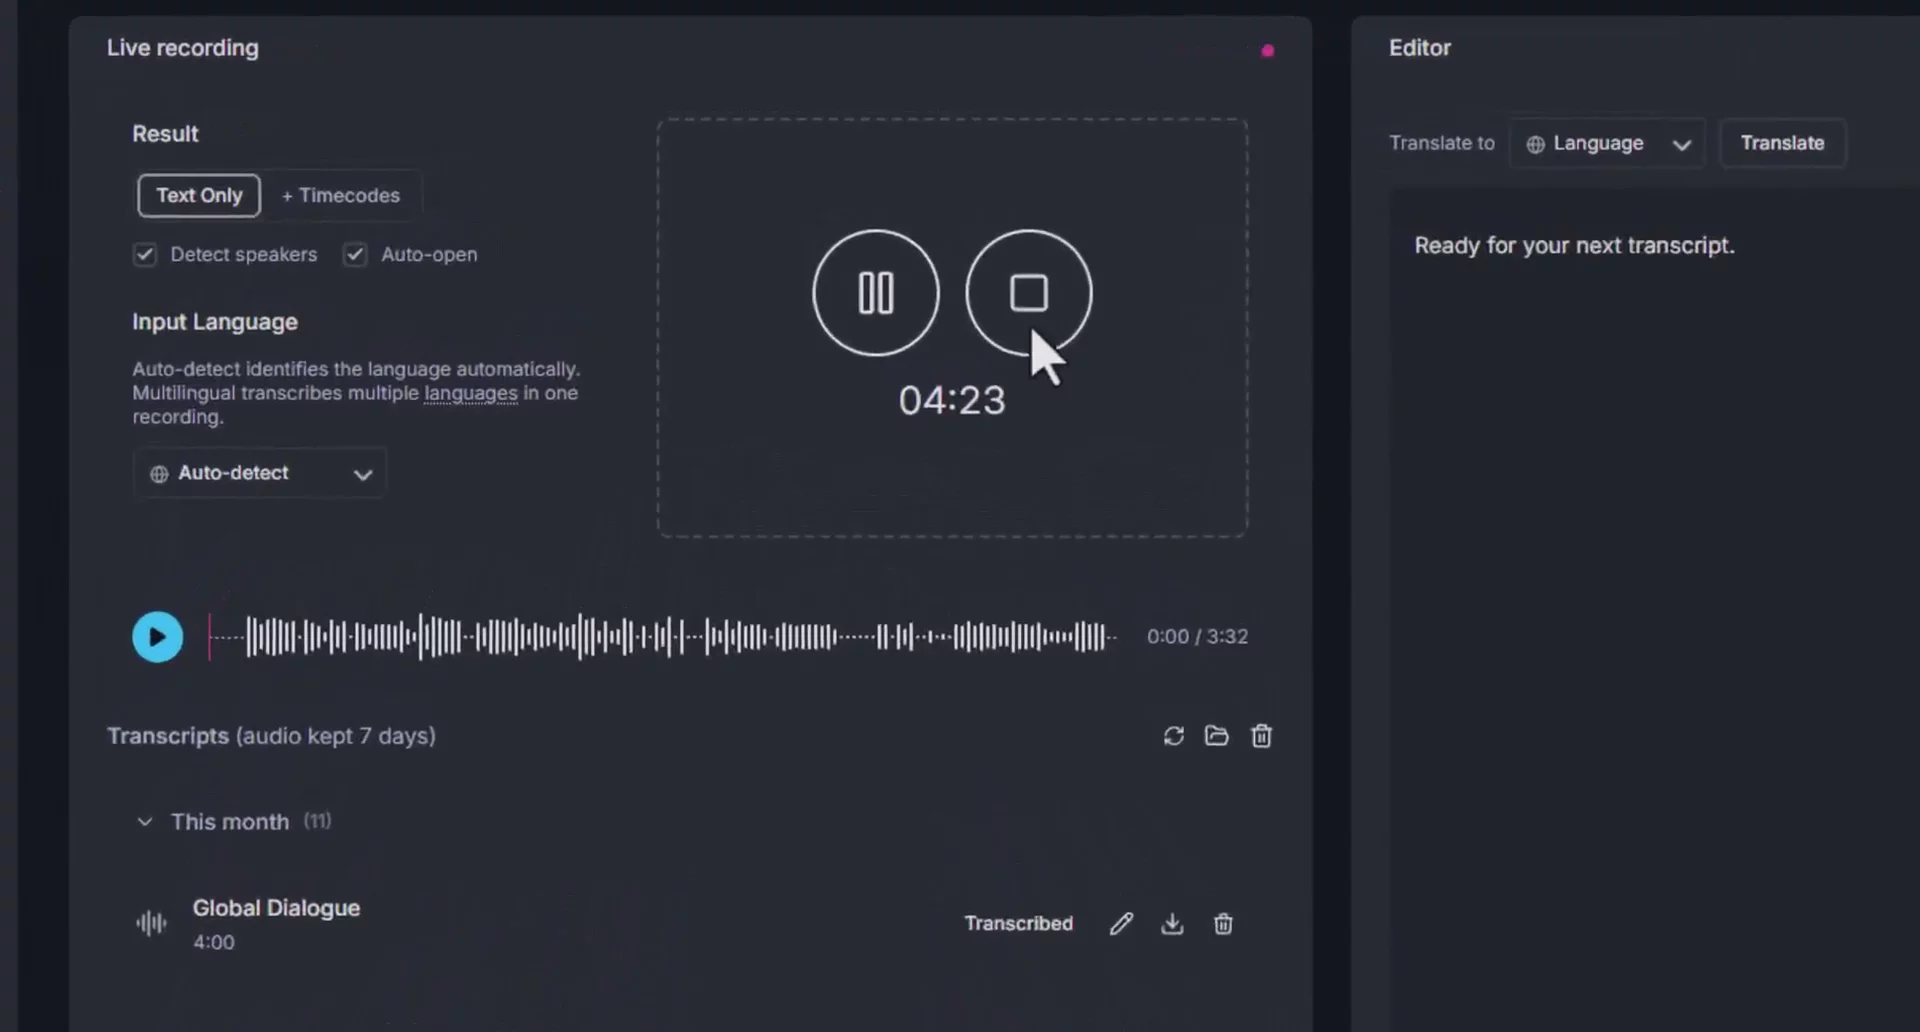
Task: Click the Transcribed status label
Action: (x=1018, y=924)
